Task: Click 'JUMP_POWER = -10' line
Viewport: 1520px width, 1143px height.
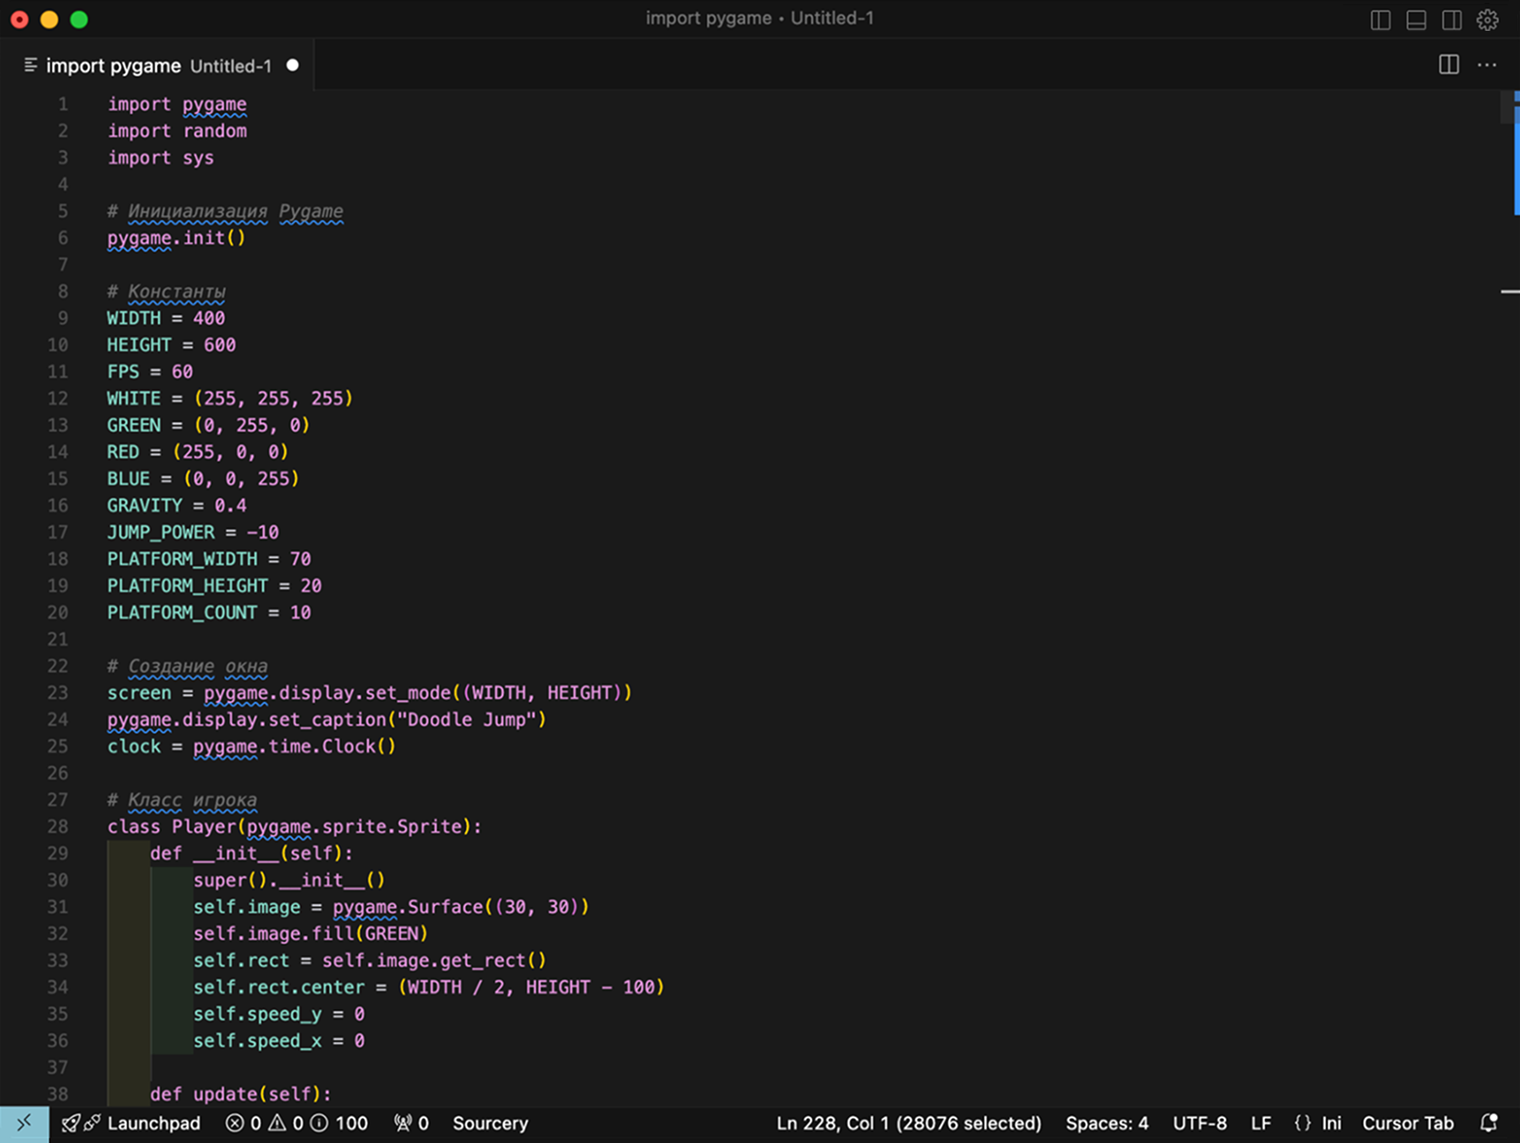Action: [x=193, y=532]
